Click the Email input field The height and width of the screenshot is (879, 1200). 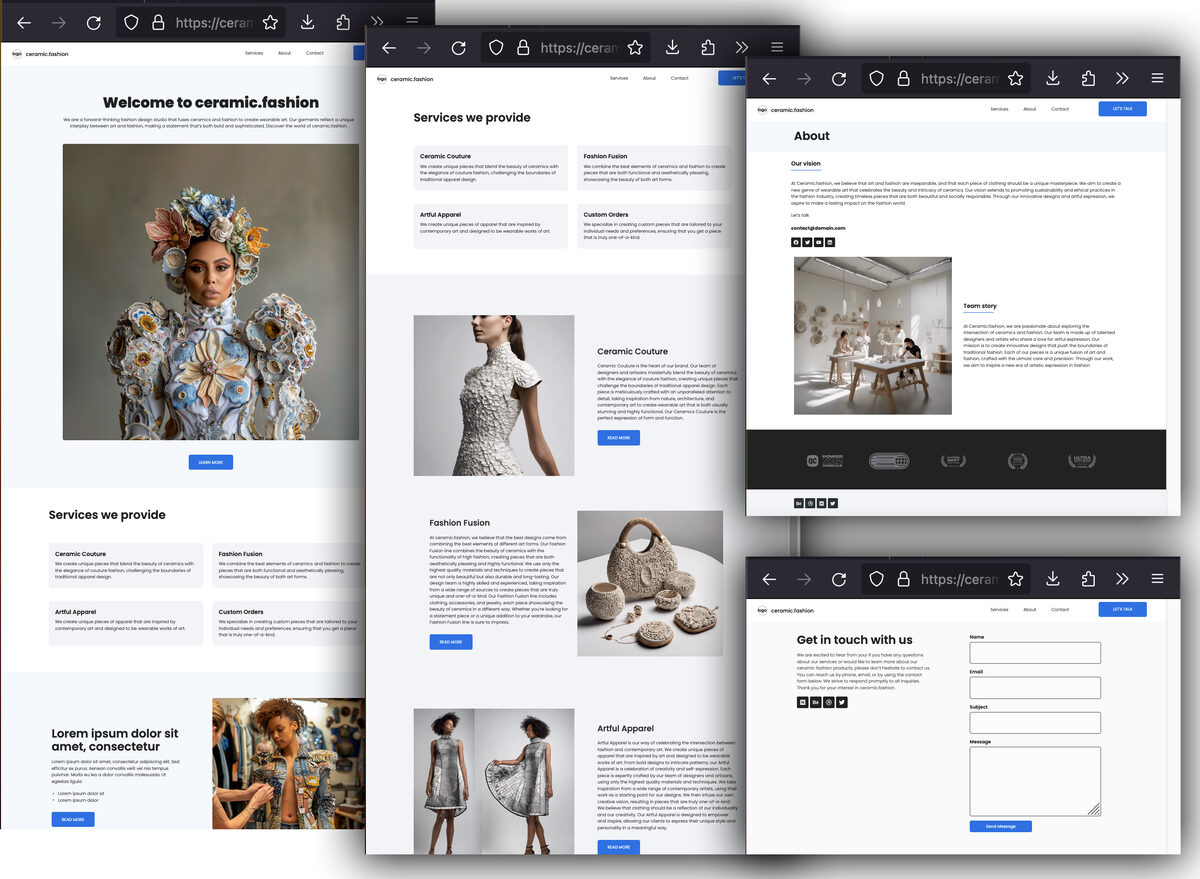tap(1035, 688)
